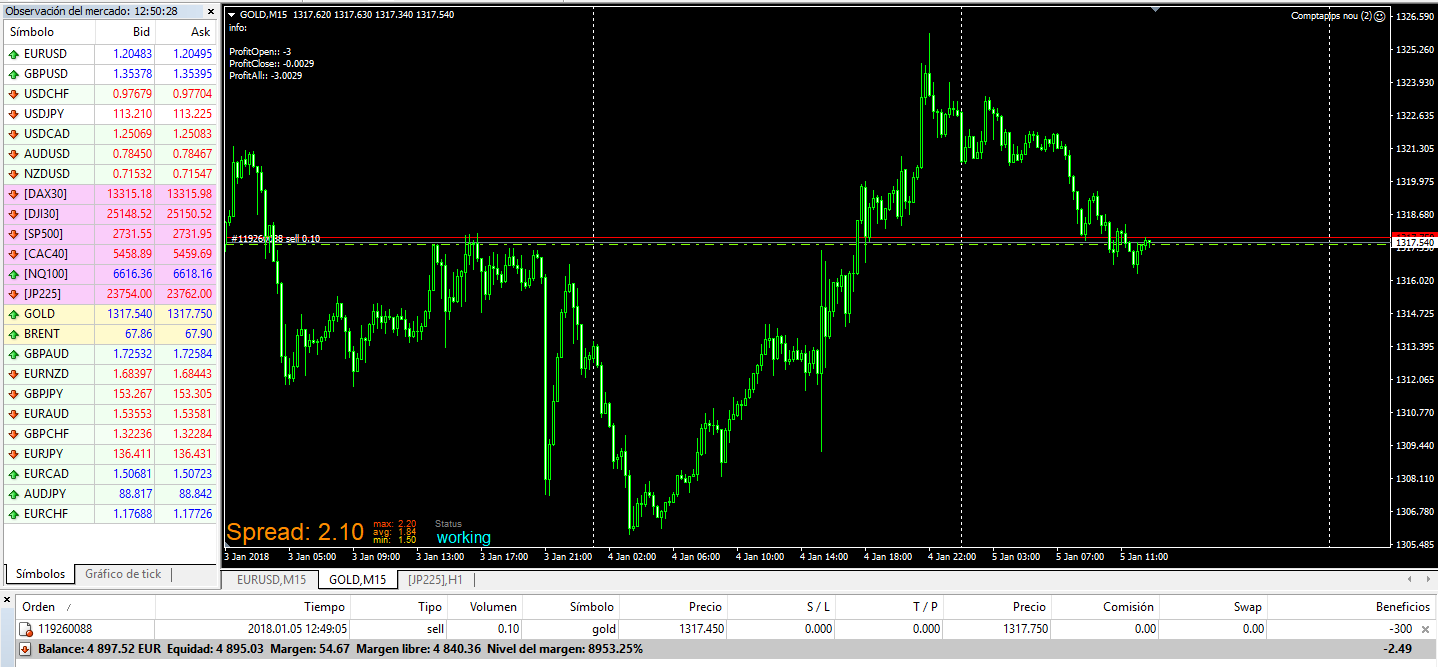Click the [DJI30] symbol arrow icon
Image resolution: width=1438 pixels, height=667 pixels.
[x=14, y=214]
